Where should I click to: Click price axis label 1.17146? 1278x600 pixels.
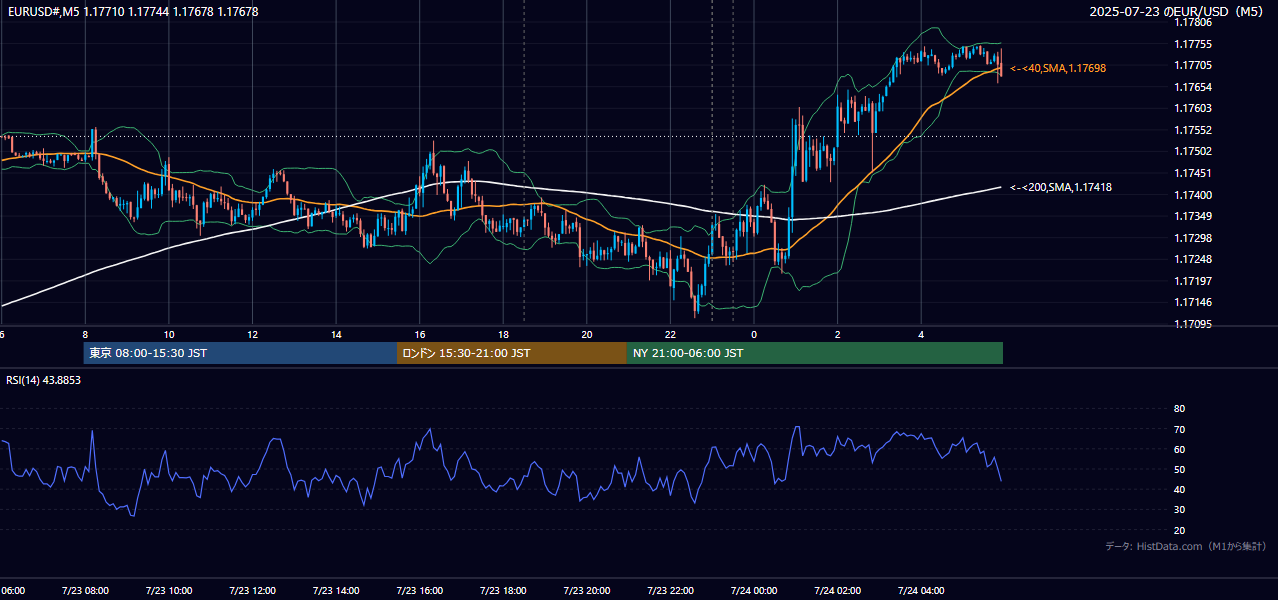tap(1192, 302)
